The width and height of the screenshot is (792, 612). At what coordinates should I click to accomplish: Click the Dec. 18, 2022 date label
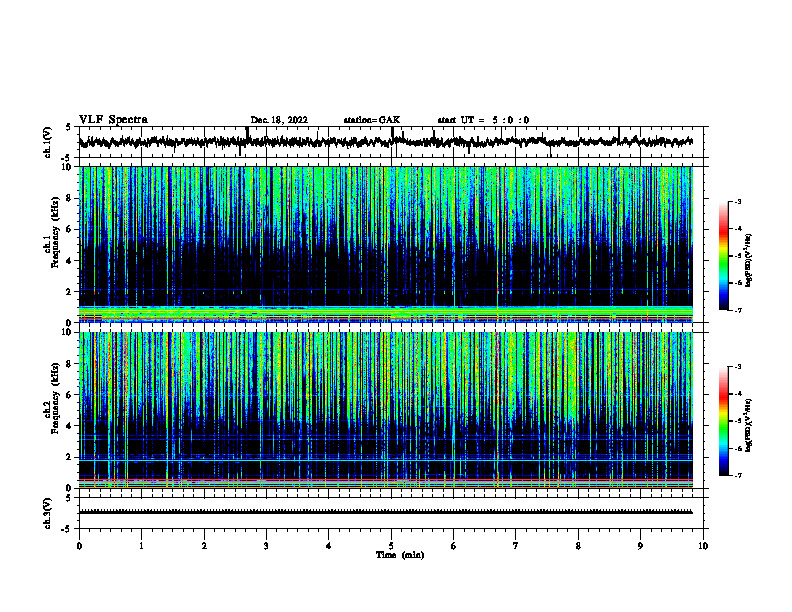click(x=279, y=120)
